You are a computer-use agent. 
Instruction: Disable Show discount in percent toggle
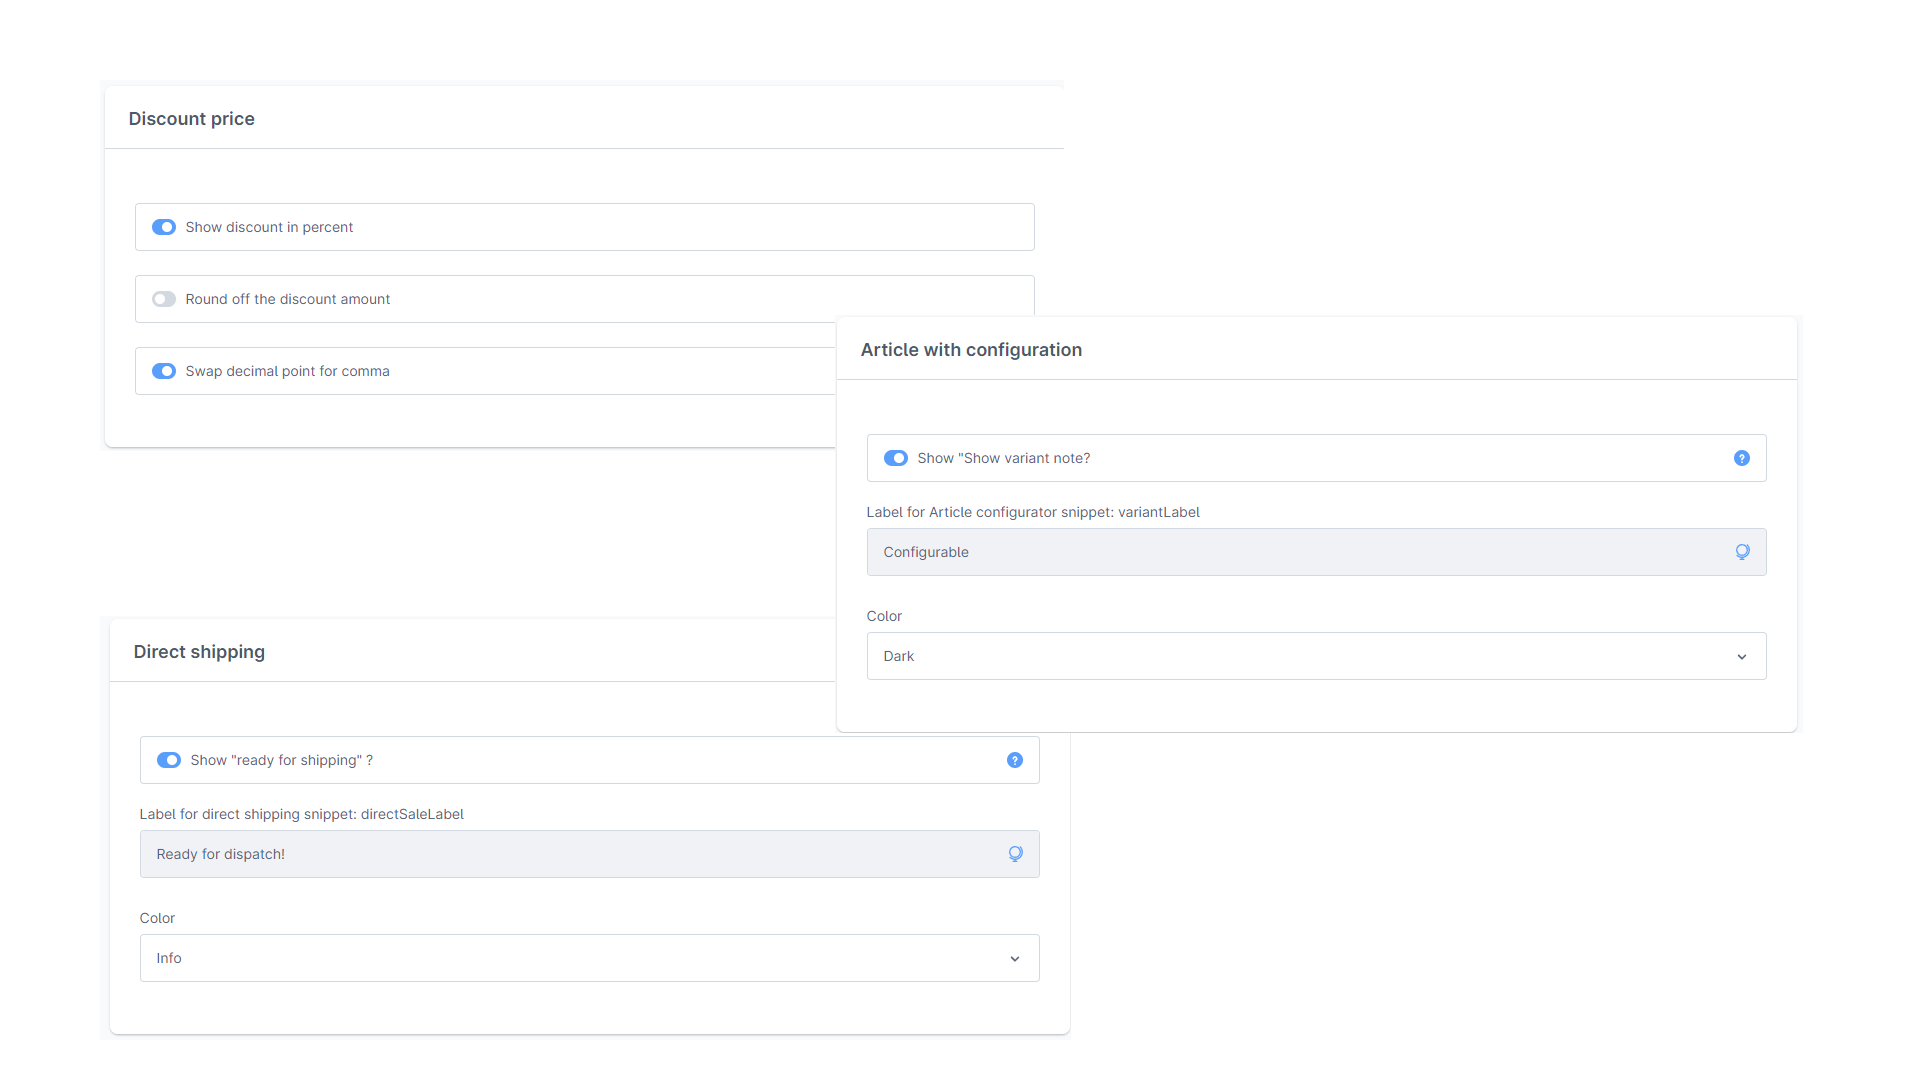tap(164, 227)
